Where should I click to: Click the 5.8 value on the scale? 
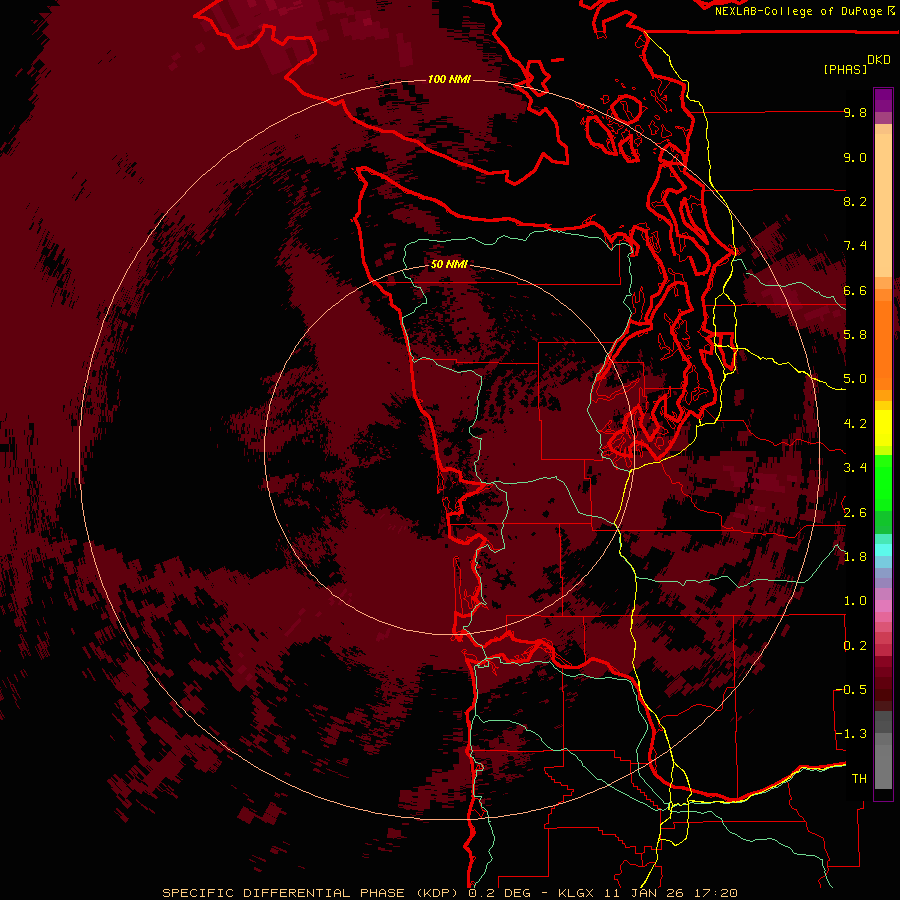click(855, 335)
